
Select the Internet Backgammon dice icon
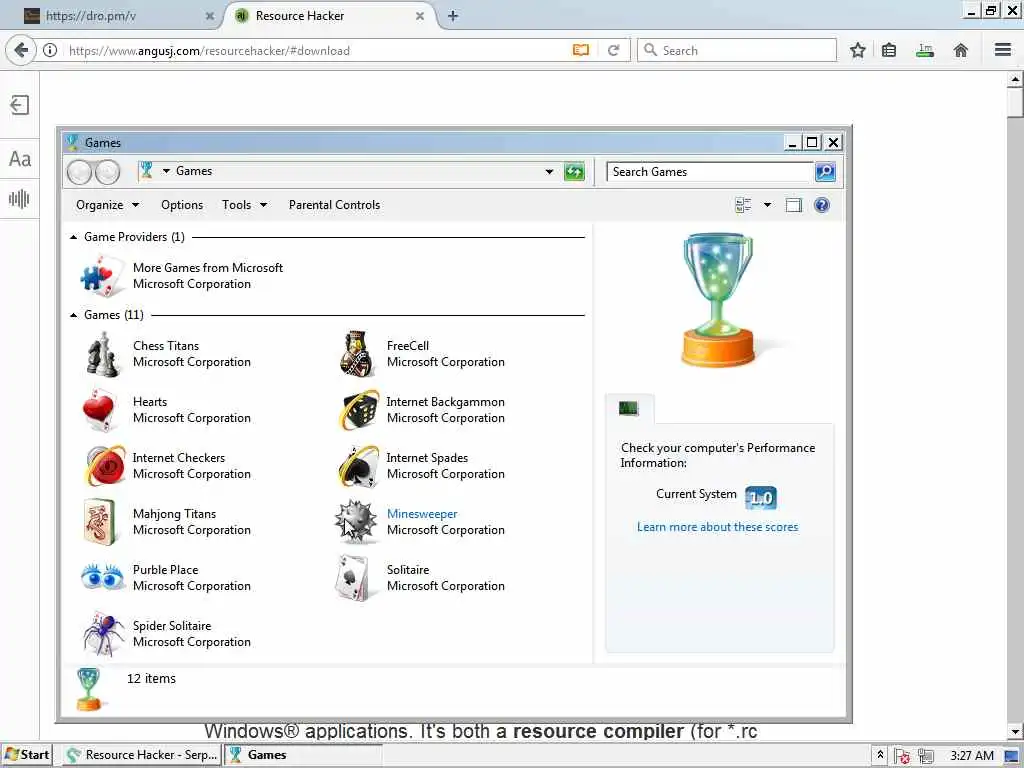pyautogui.click(x=359, y=410)
